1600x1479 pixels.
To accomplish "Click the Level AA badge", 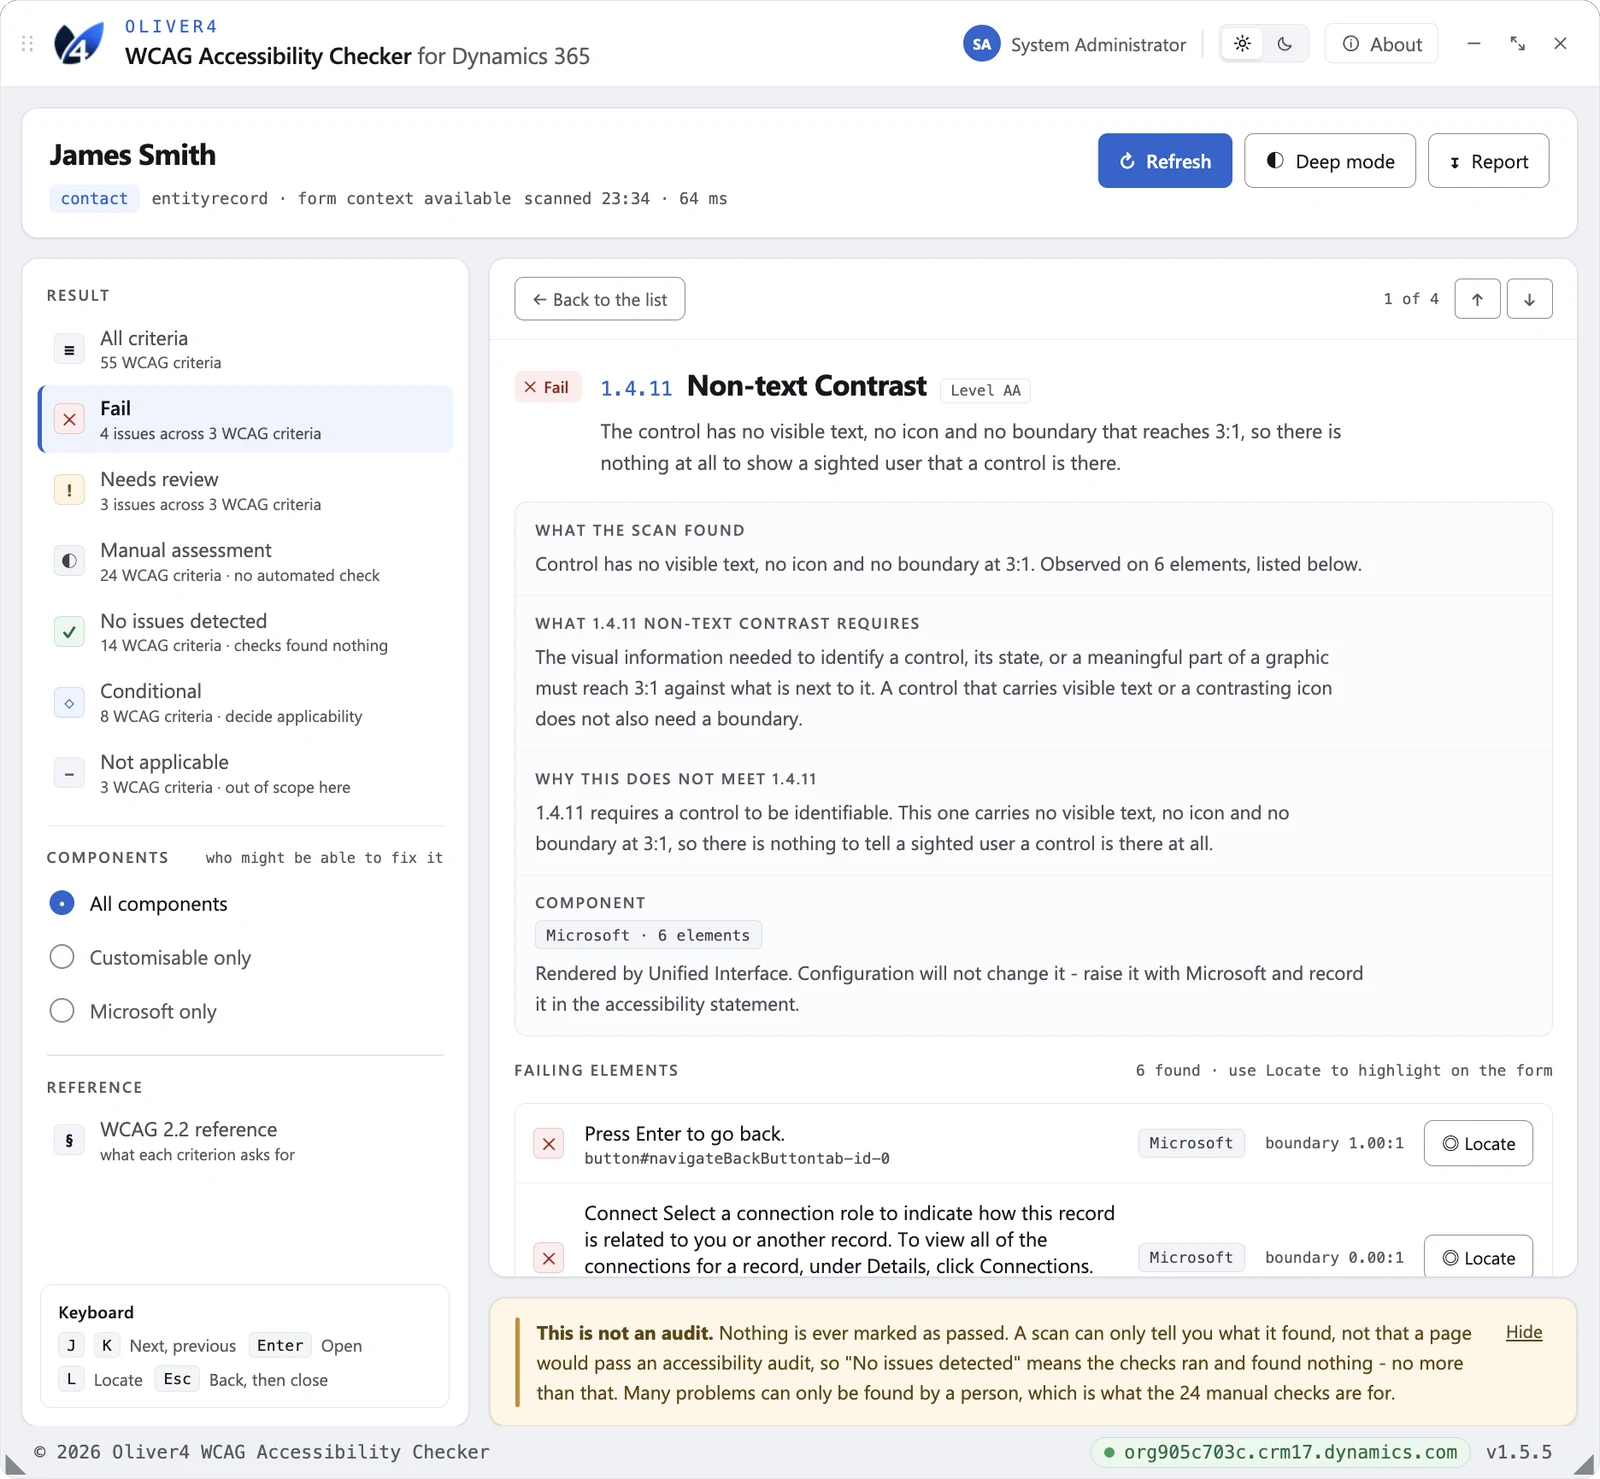I will pyautogui.click(x=985, y=390).
